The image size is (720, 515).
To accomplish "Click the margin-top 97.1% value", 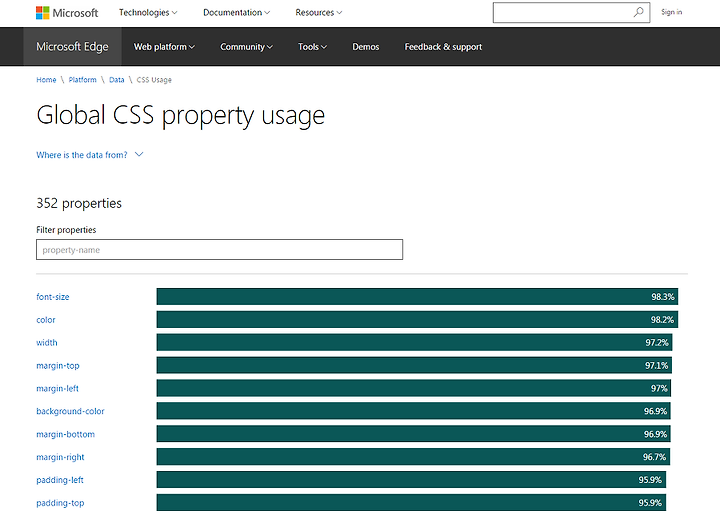I will point(657,365).
